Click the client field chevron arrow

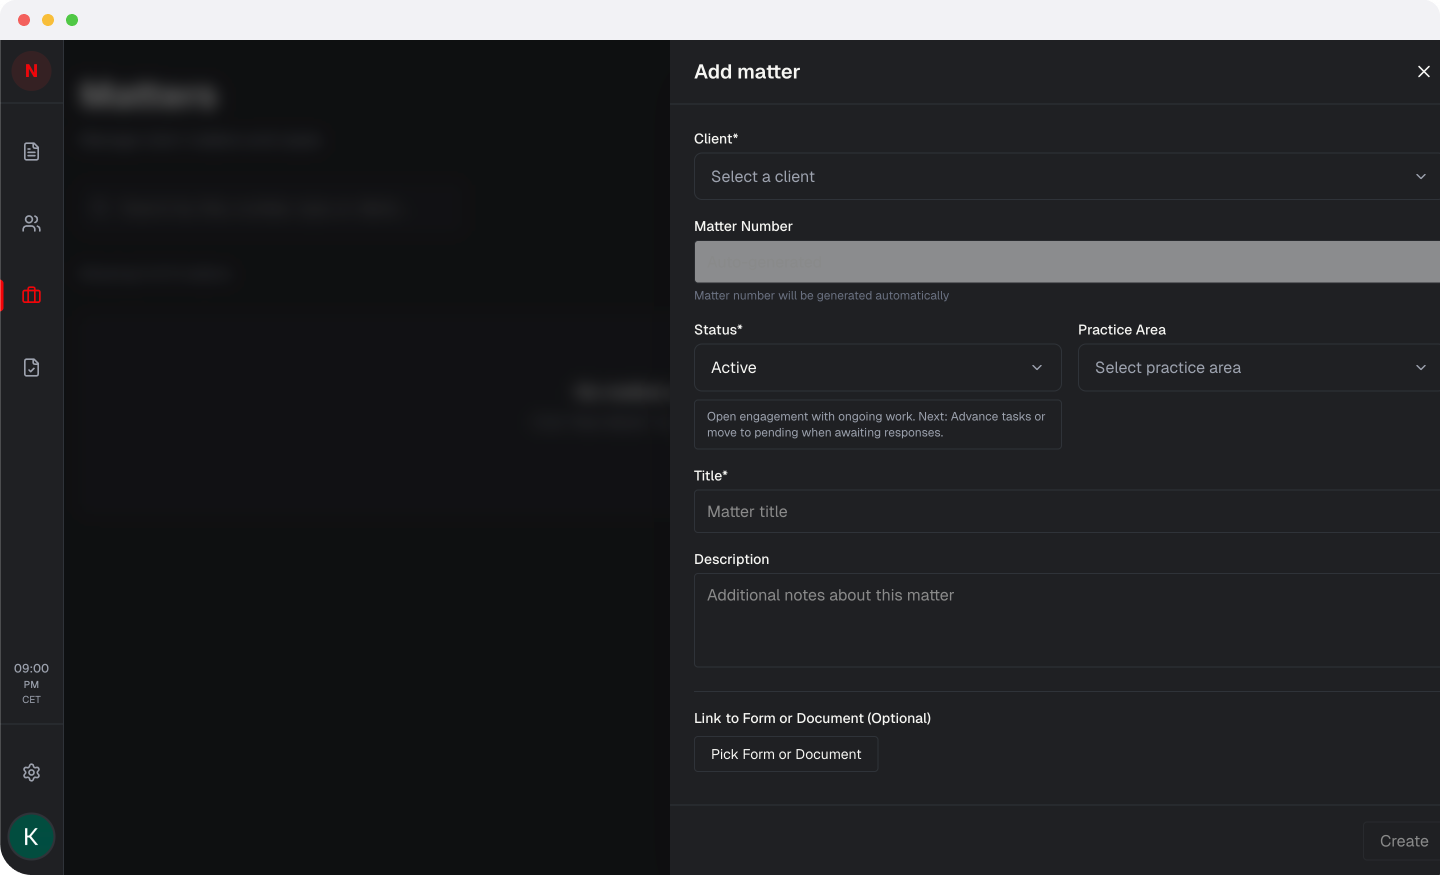click(x=1421, y=176)
